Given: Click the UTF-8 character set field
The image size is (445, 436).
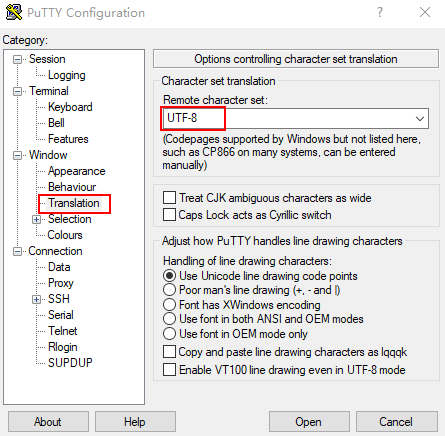Looking at the screenshot, I should [295, 119].
